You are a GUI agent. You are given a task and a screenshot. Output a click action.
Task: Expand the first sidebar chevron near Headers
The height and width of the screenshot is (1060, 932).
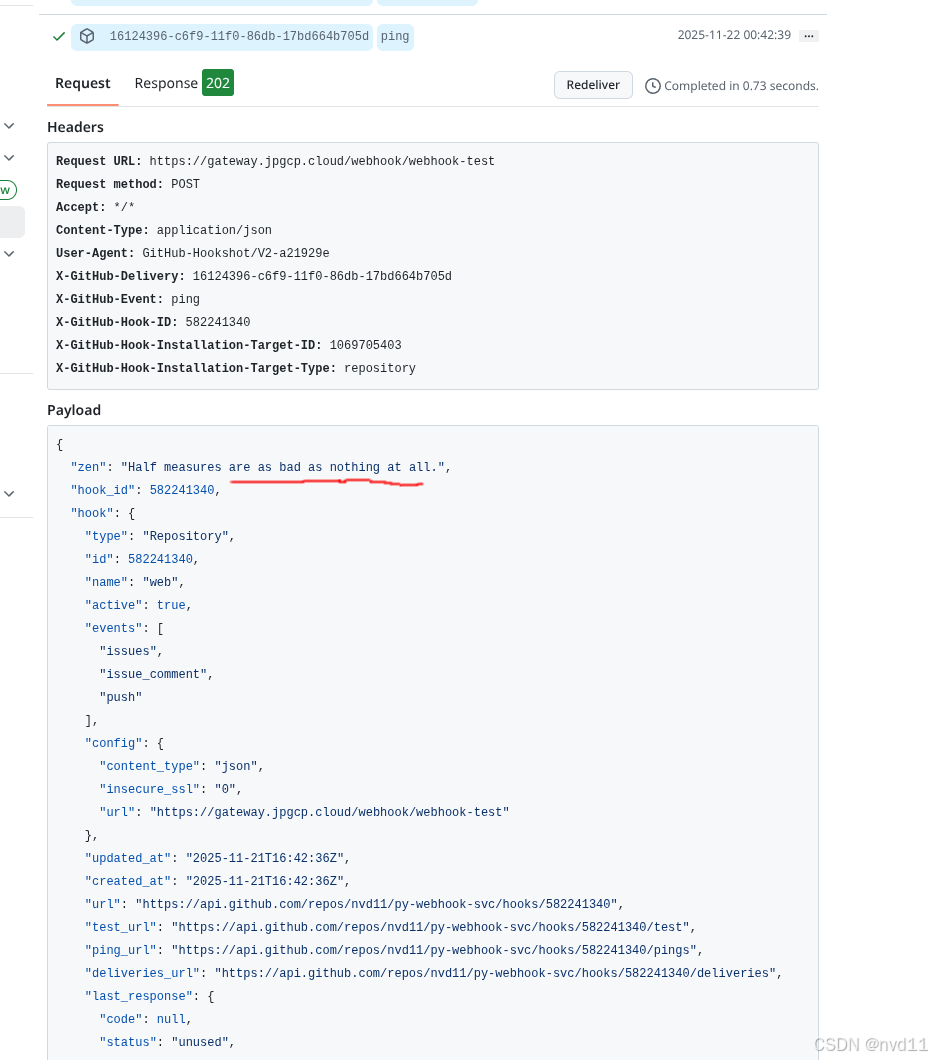9,126
